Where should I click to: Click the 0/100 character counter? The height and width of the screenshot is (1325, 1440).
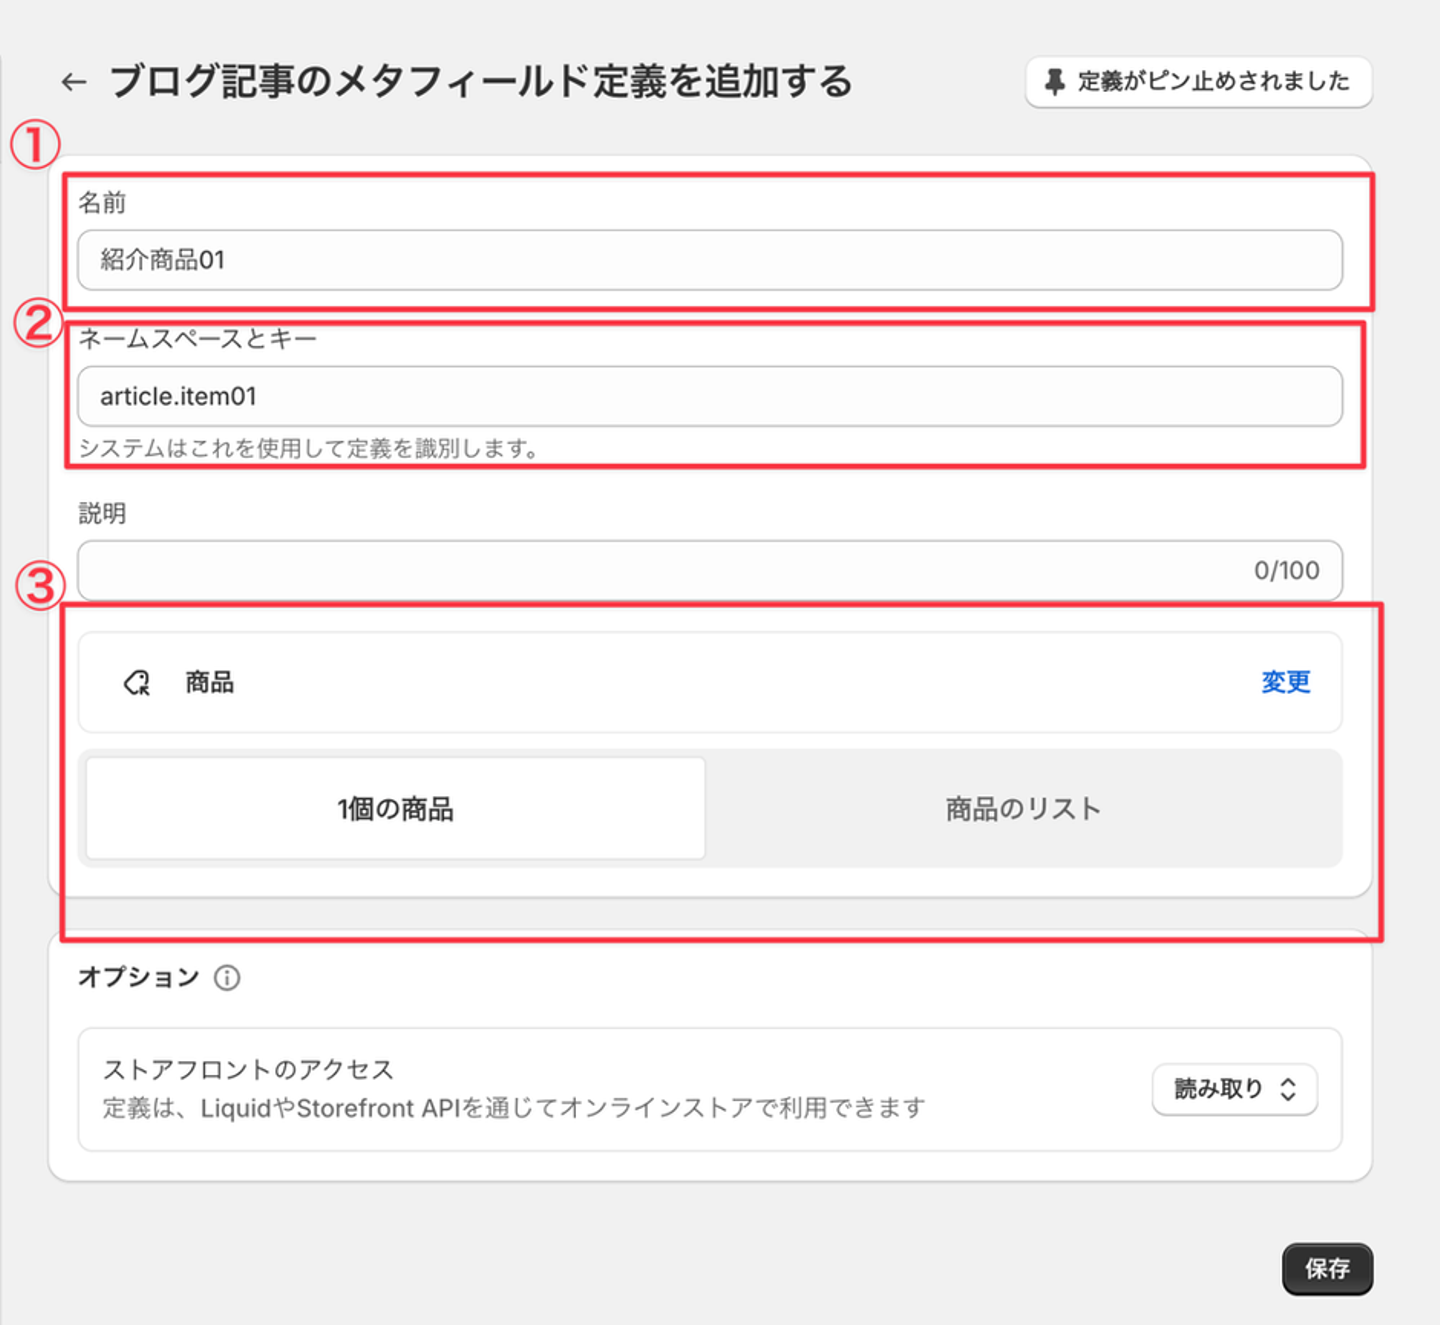[1286, 571]
